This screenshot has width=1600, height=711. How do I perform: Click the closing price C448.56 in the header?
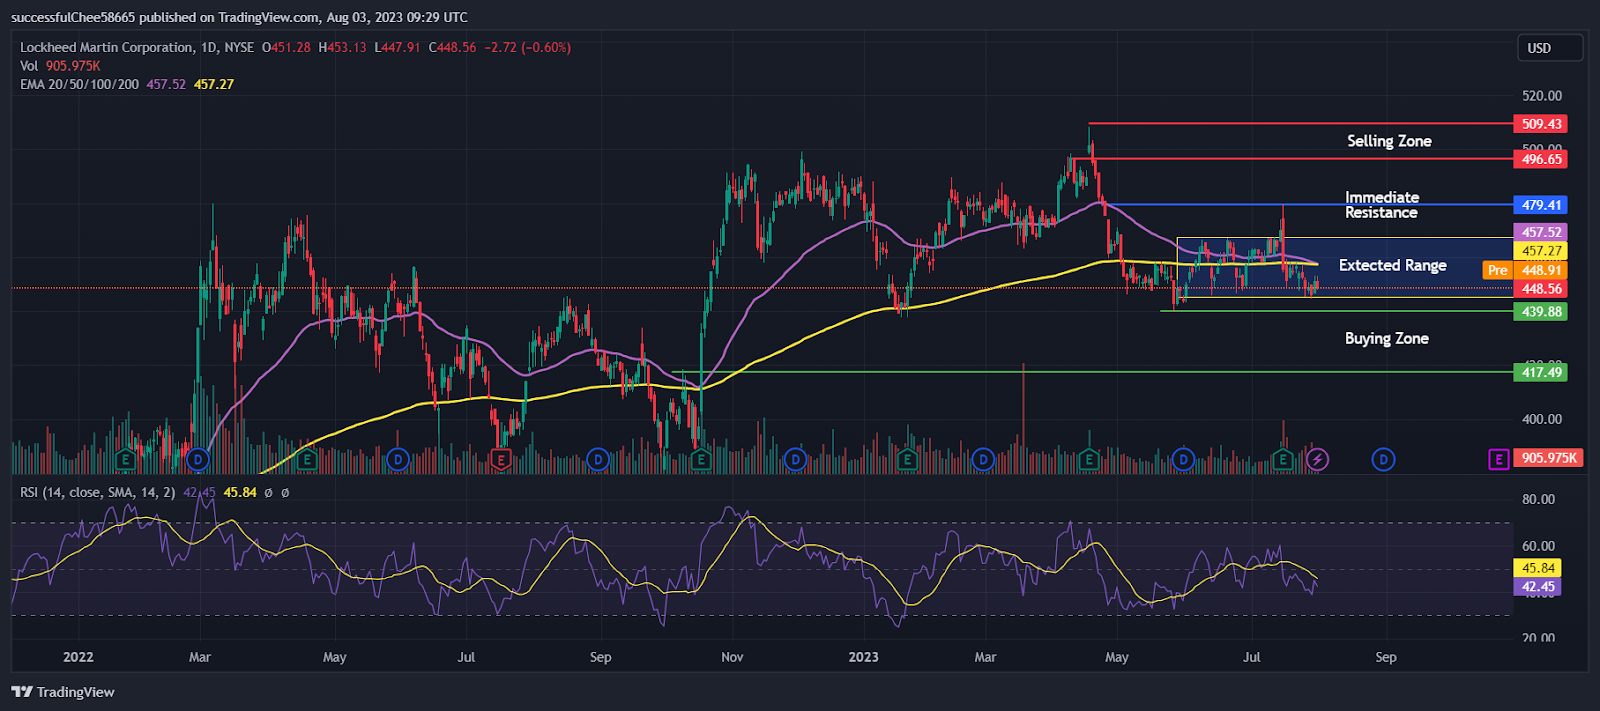click(x=453, y=47)
